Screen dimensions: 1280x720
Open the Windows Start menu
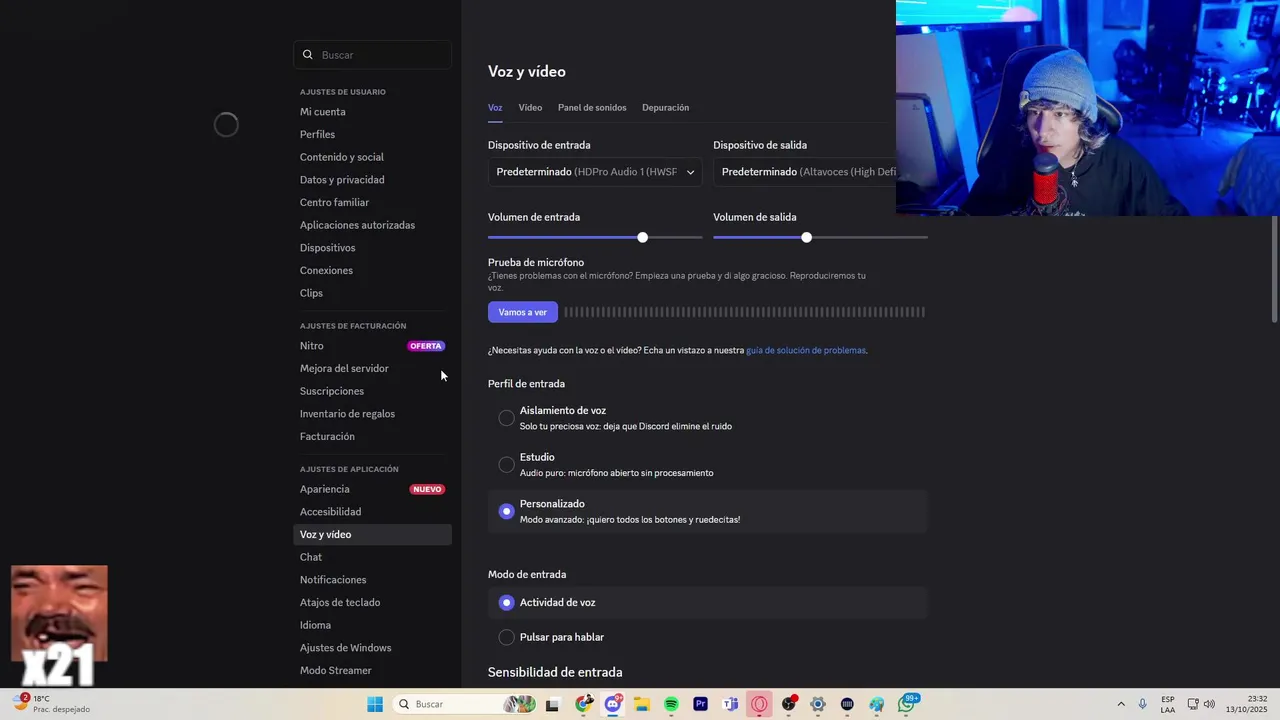coord(375,704)
